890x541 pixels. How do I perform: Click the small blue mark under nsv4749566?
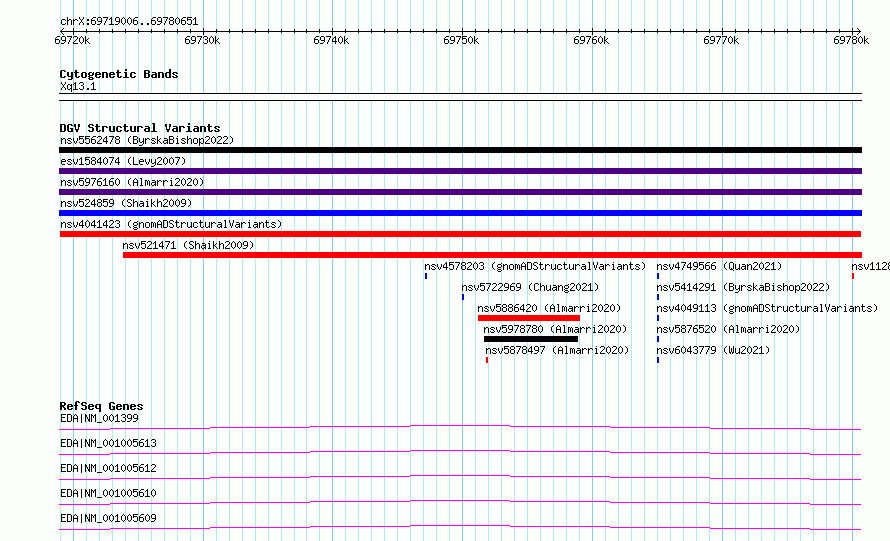click(x=658, y=276)
